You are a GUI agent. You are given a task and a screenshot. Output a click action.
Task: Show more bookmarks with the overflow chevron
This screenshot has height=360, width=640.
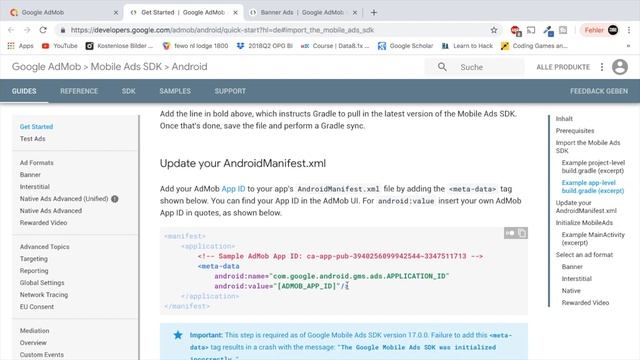pyautogui.click(x=628, y=46)
